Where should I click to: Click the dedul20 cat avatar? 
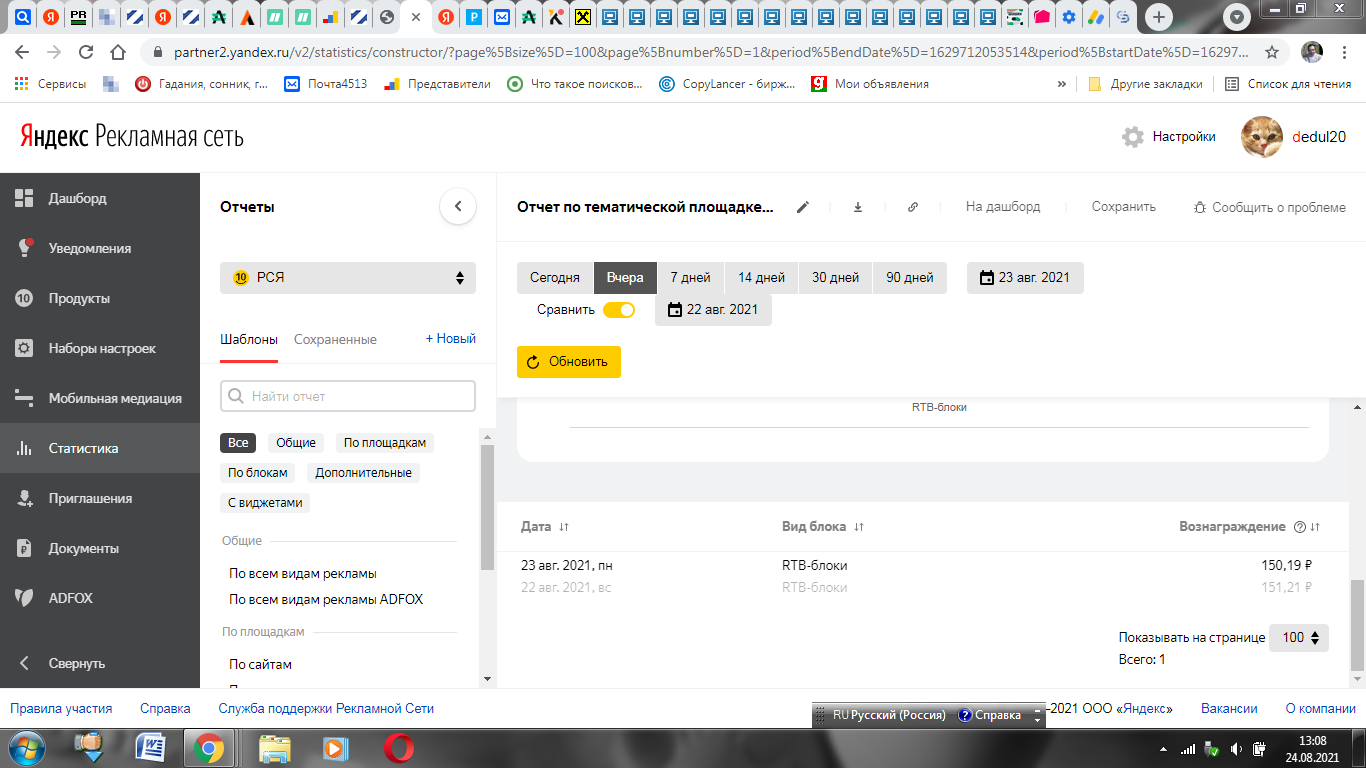click(x=1262, y=137)
